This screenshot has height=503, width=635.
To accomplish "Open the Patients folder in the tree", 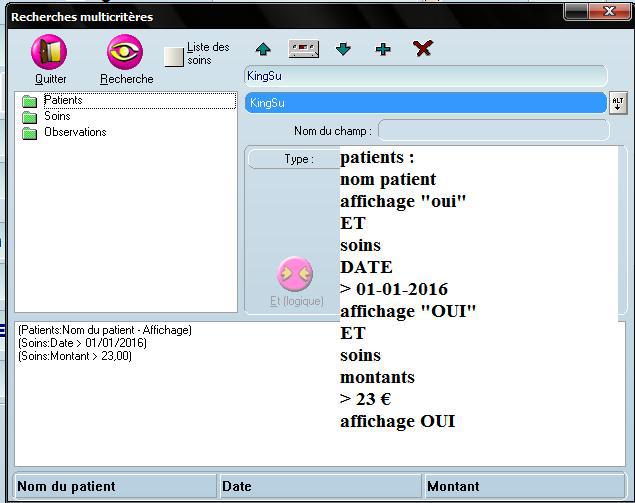I will [x=63, y=100].
